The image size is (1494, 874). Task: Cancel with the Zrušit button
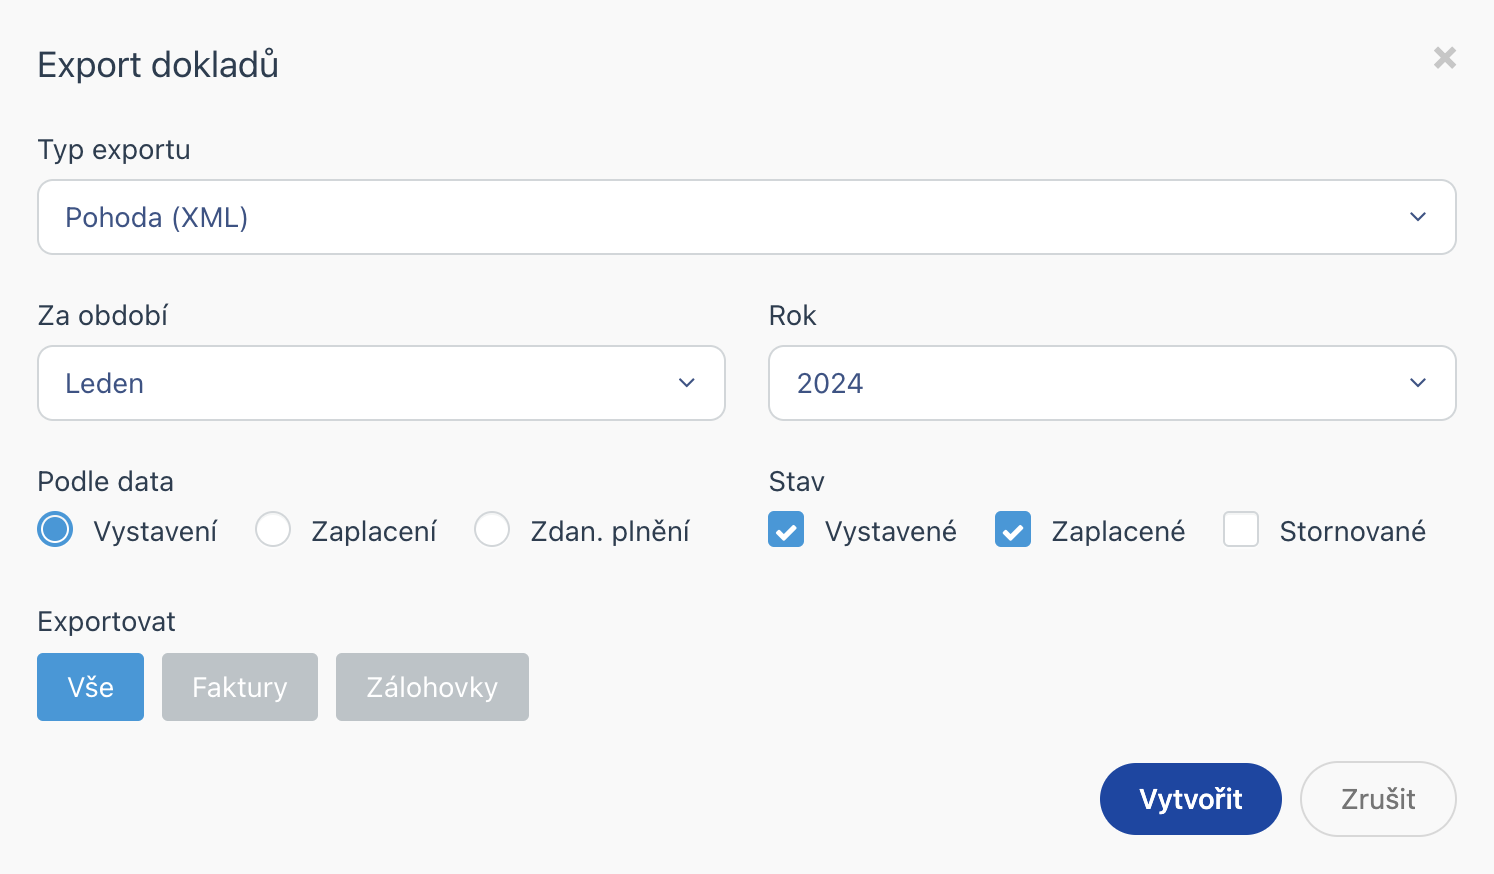tap(1378, 799)
